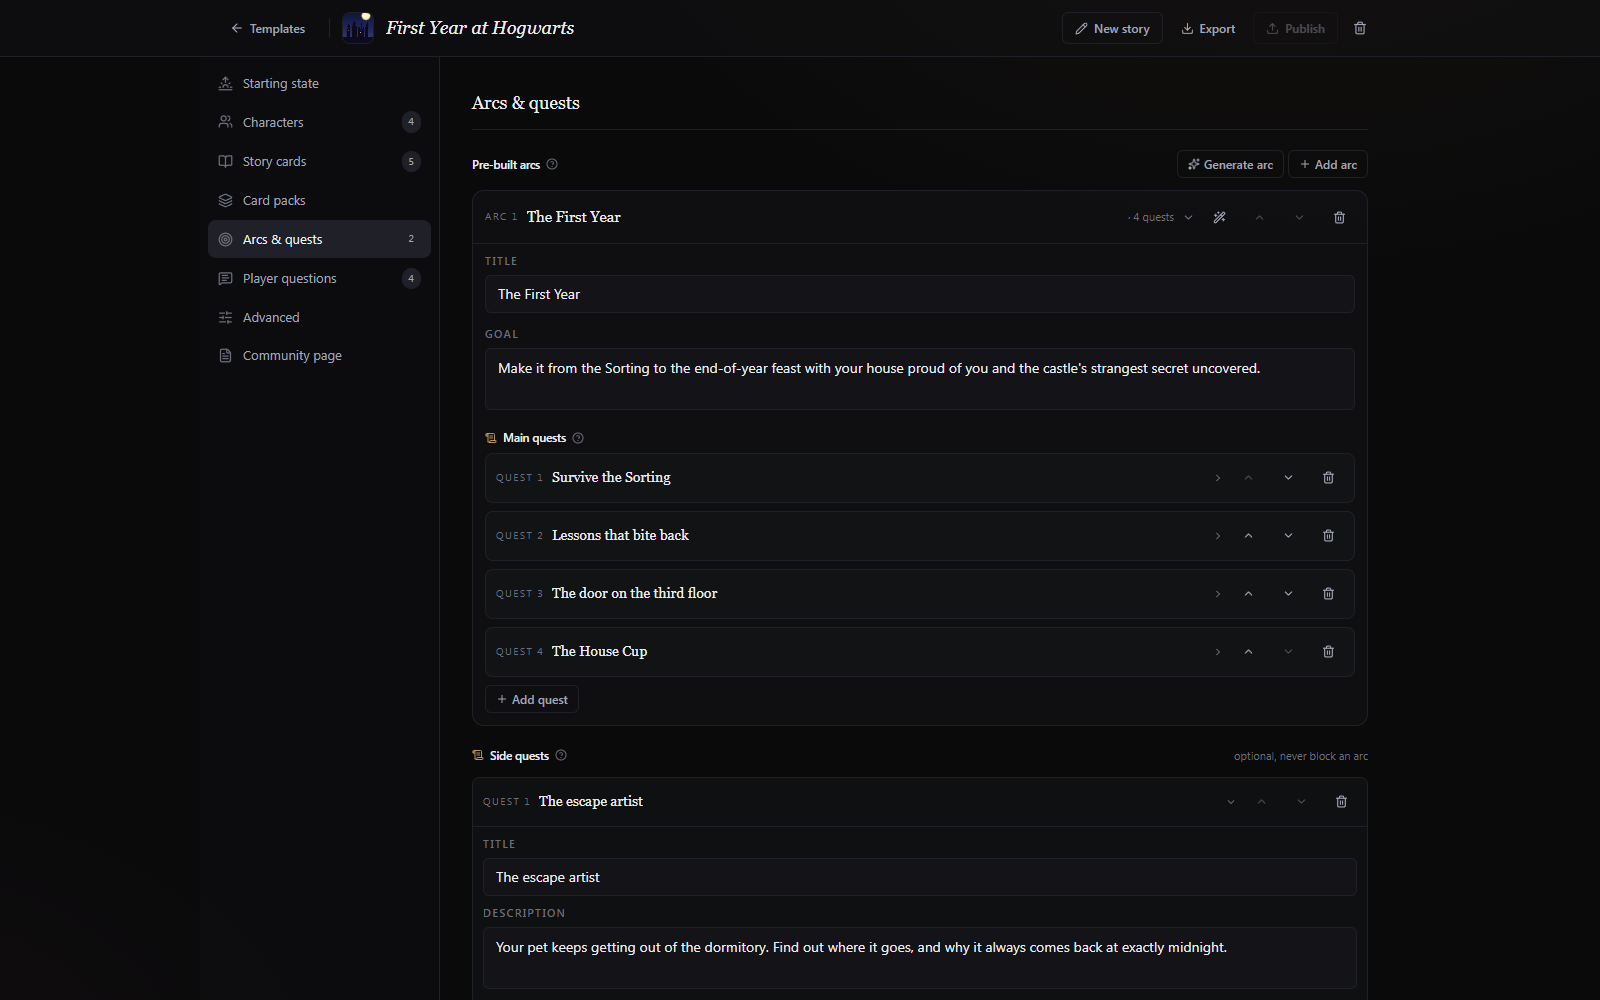Click the First Year at Hogwarts title
This screenshot has height=1000, width=1600.
click(x=480, y=28)
